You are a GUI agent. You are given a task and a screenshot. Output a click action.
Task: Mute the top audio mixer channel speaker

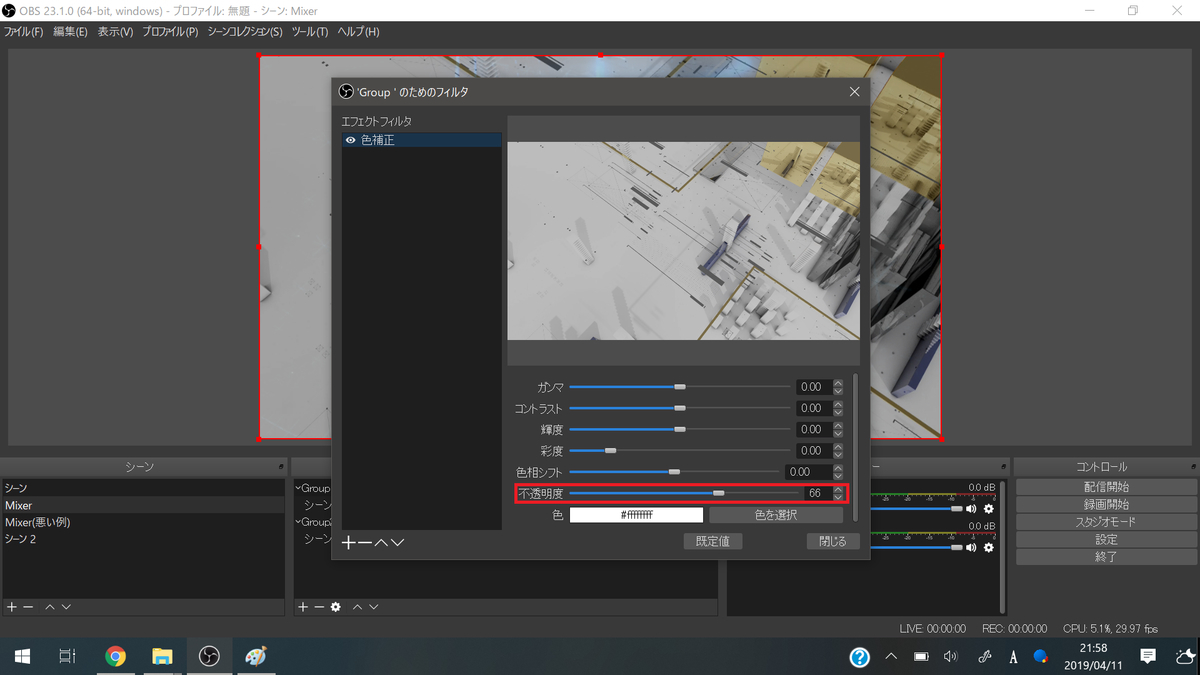(x=971, y=509)
